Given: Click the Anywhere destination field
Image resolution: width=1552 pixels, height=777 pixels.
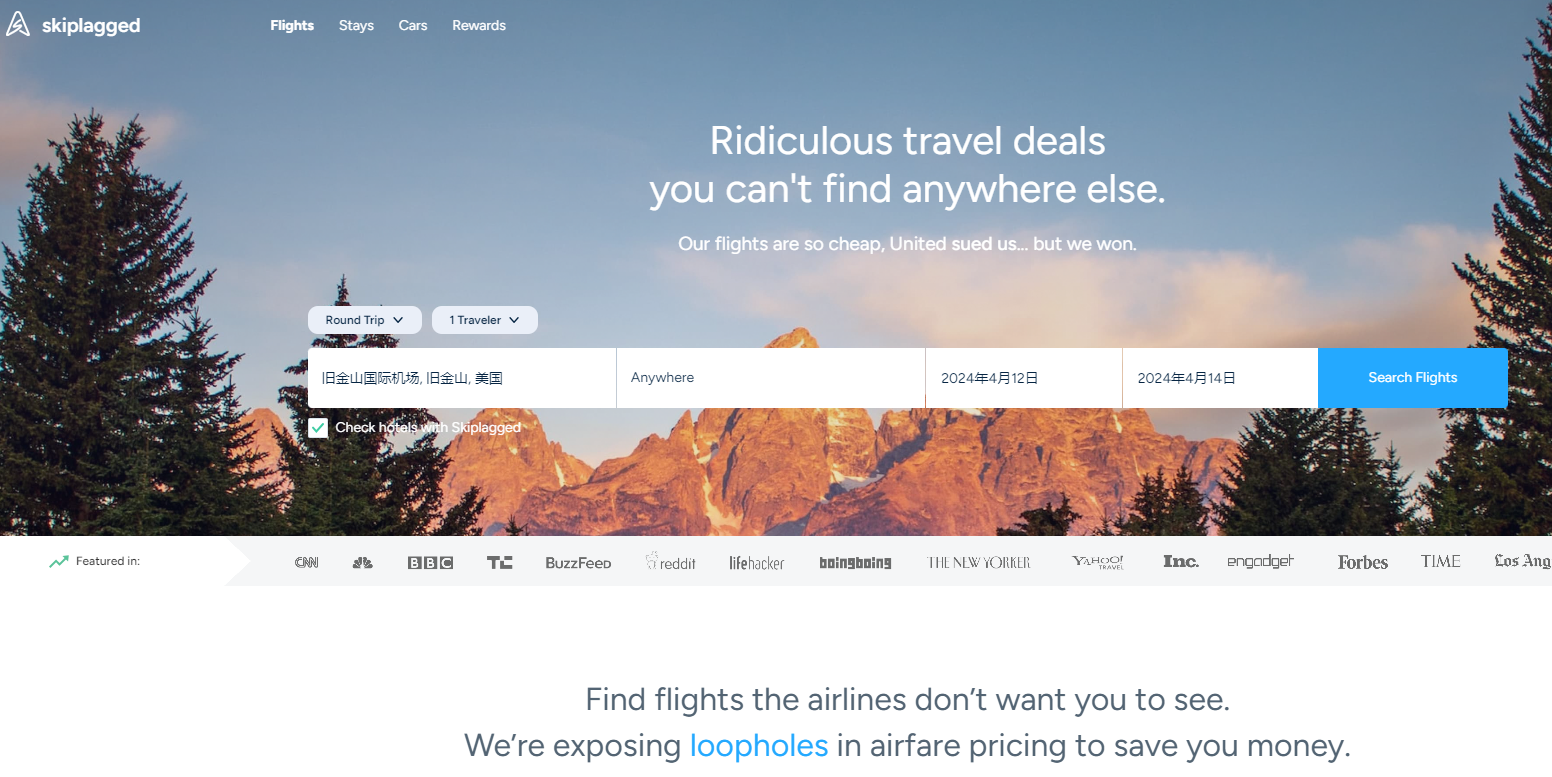Looking at the screenshot, I should click(771, 378).
